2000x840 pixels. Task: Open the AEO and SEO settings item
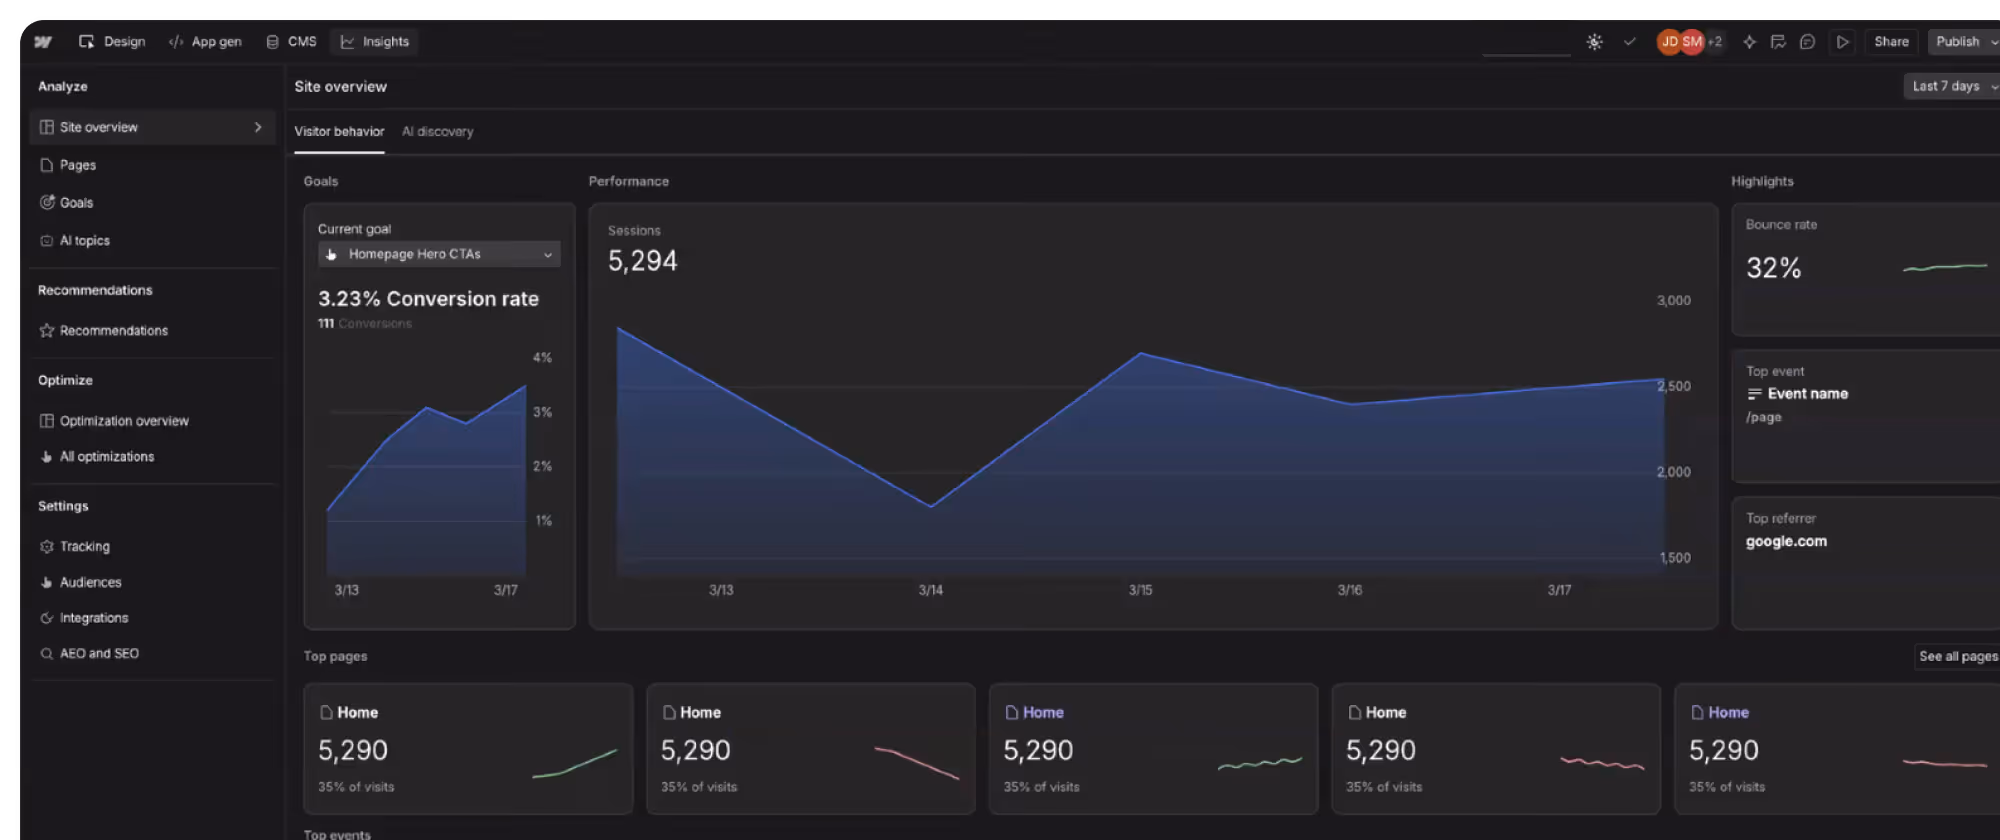coord(152,654)
